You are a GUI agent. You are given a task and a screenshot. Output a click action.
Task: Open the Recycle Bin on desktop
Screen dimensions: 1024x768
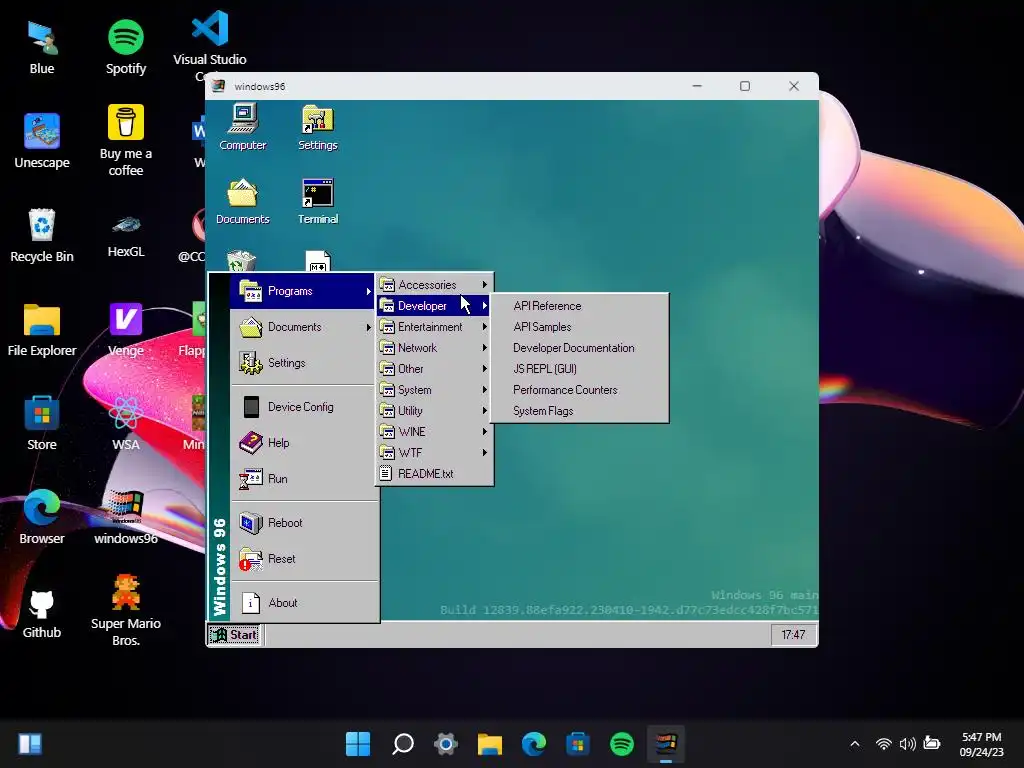point(42,235)
